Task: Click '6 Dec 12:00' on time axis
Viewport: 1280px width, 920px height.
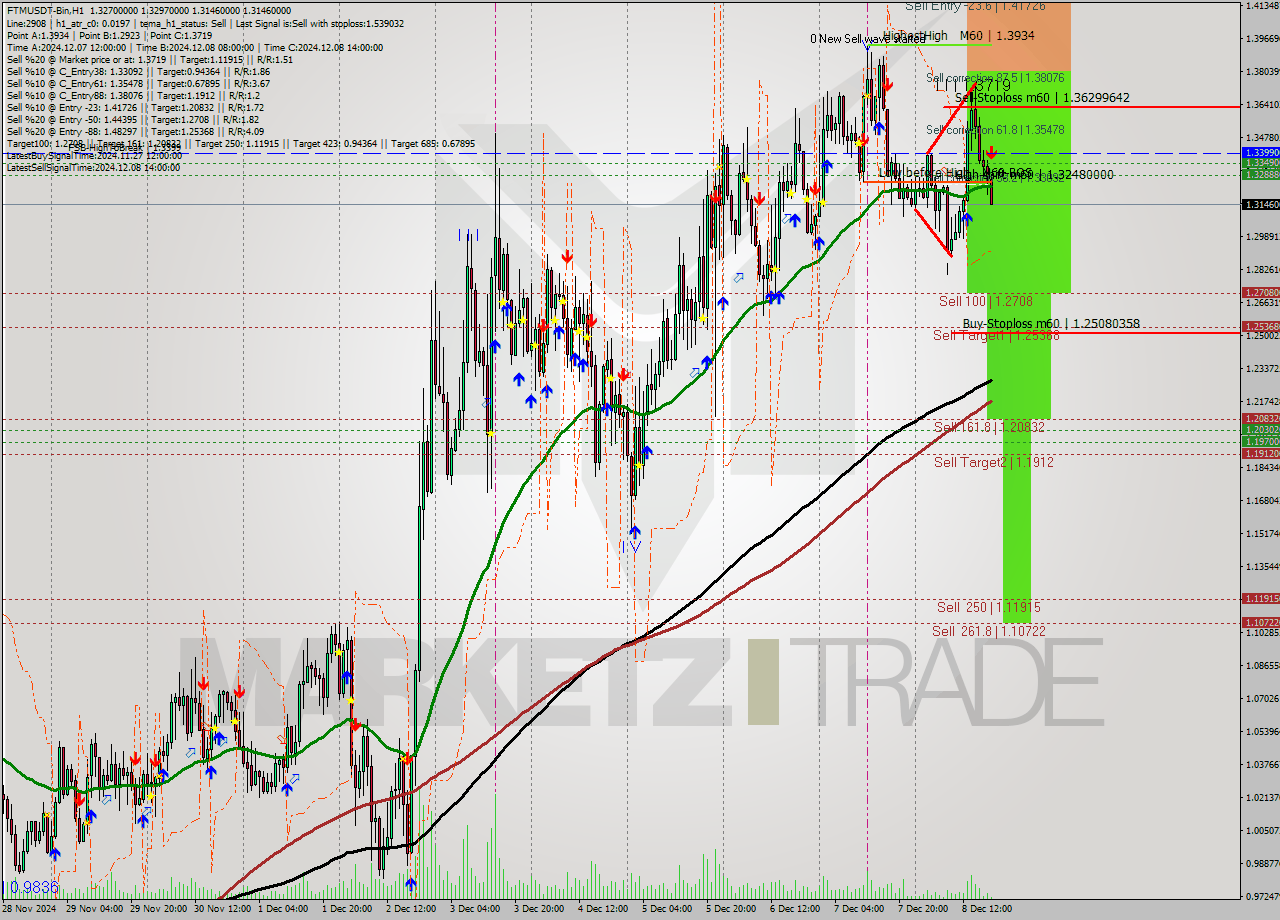Action: pos(795,909)
